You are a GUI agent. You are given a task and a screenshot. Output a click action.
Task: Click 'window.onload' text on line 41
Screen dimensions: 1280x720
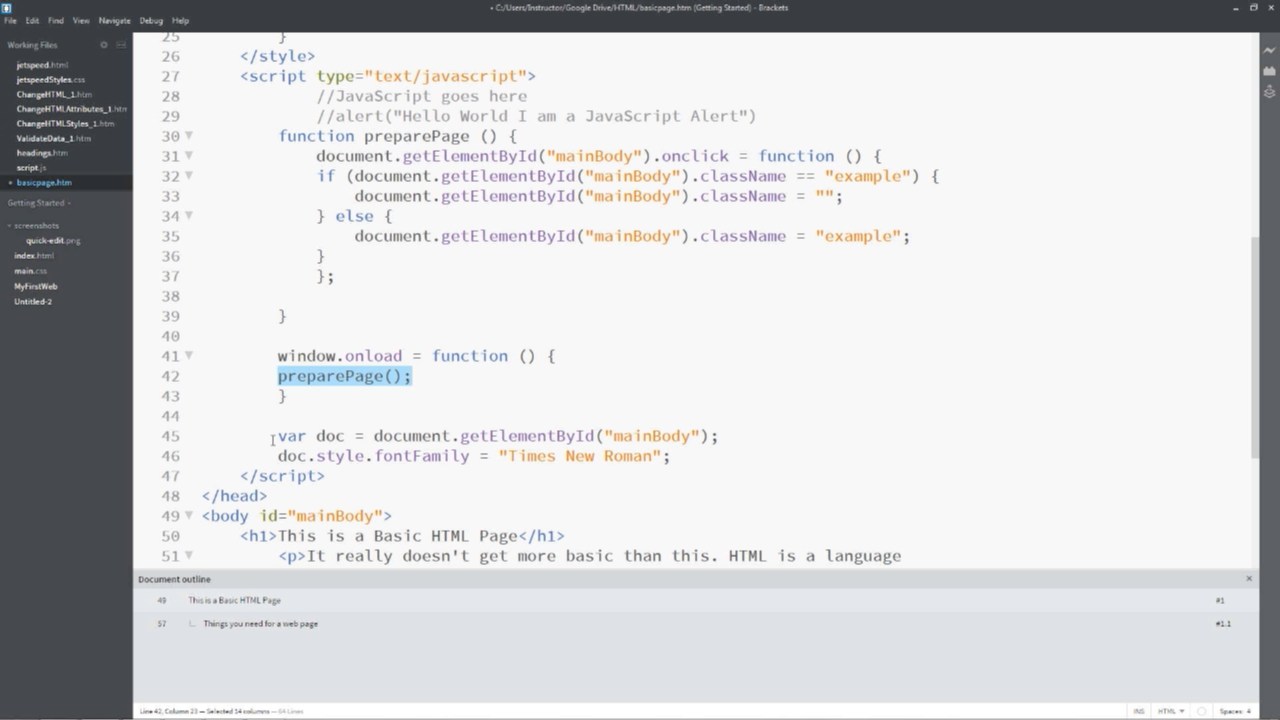(340, 356)
